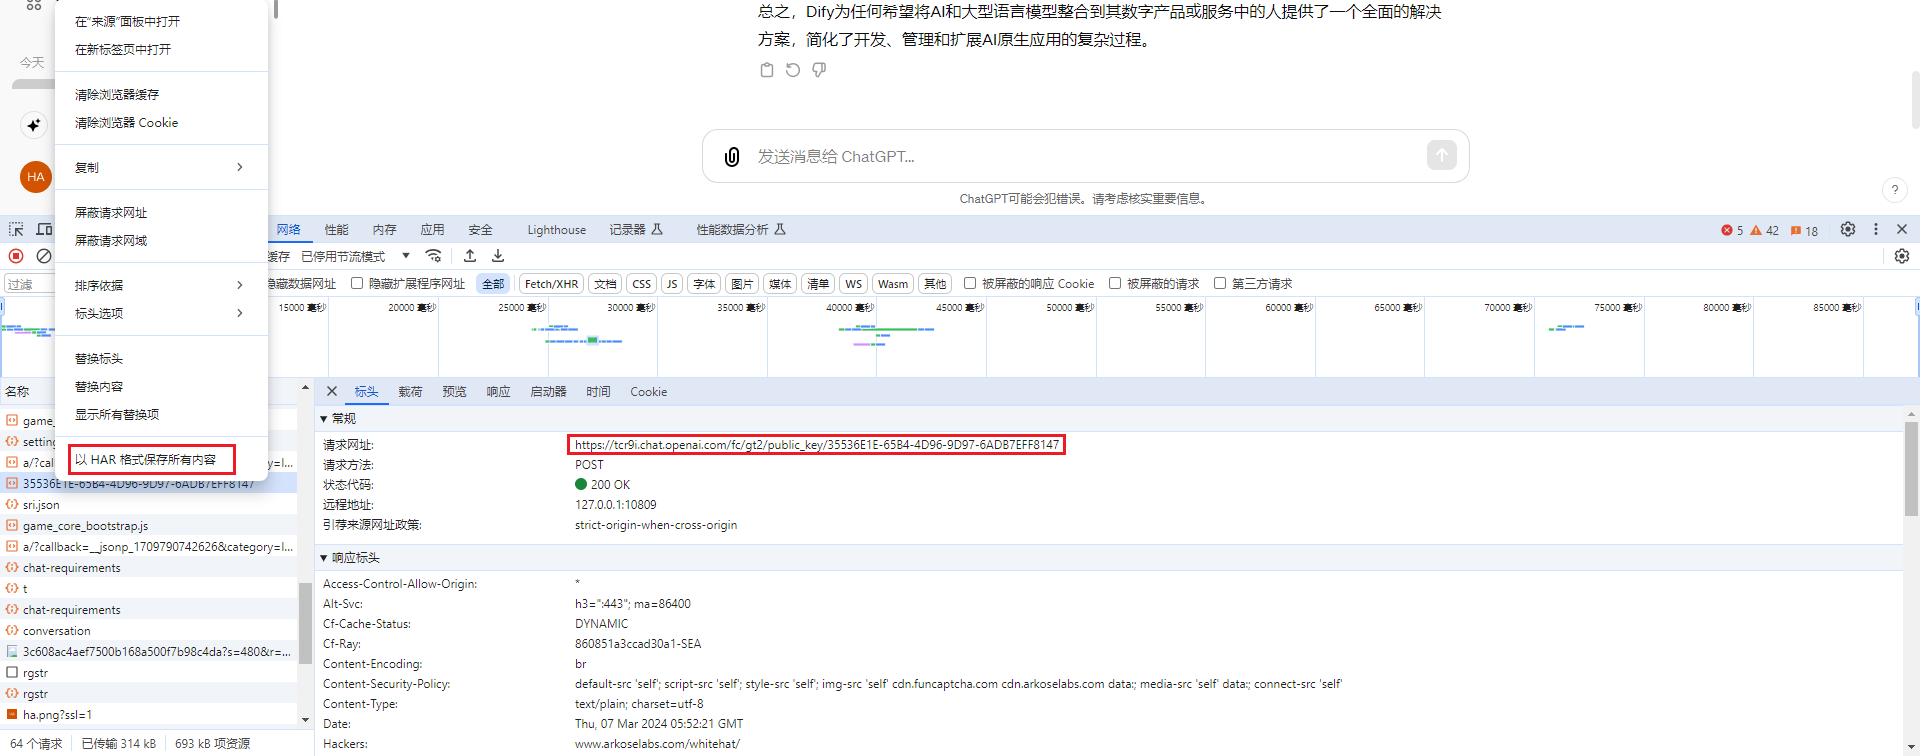
Task: Toggle the 图片 filter
Action: 741,284
